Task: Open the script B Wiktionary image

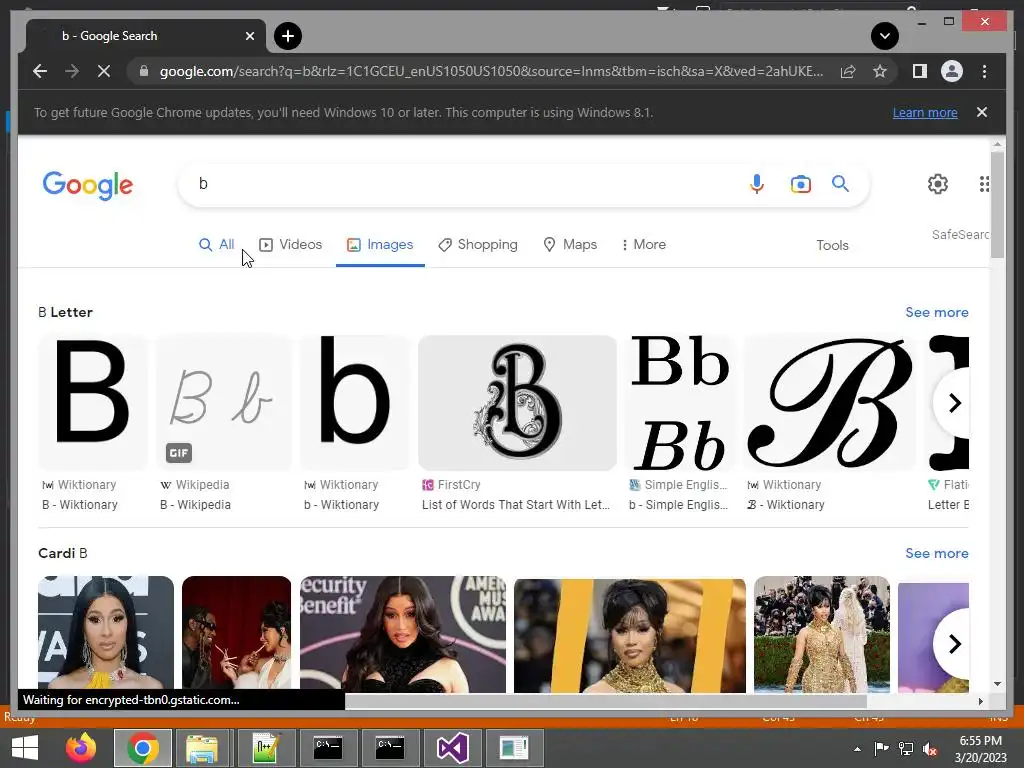Action: (829, 403)
